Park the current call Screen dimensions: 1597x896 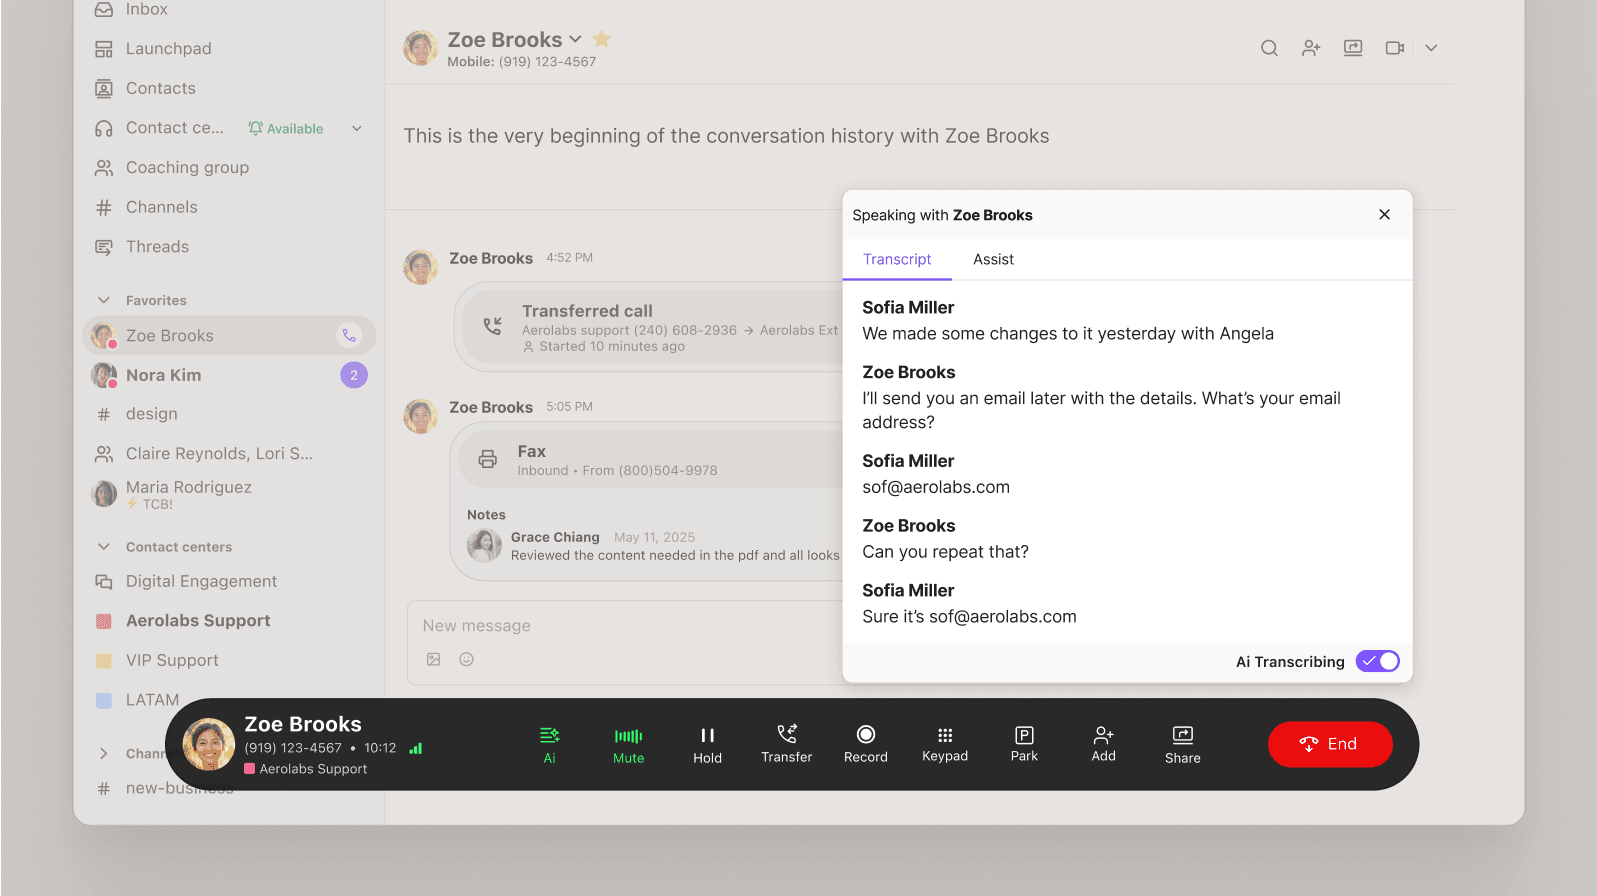[x=1024, y=735]
